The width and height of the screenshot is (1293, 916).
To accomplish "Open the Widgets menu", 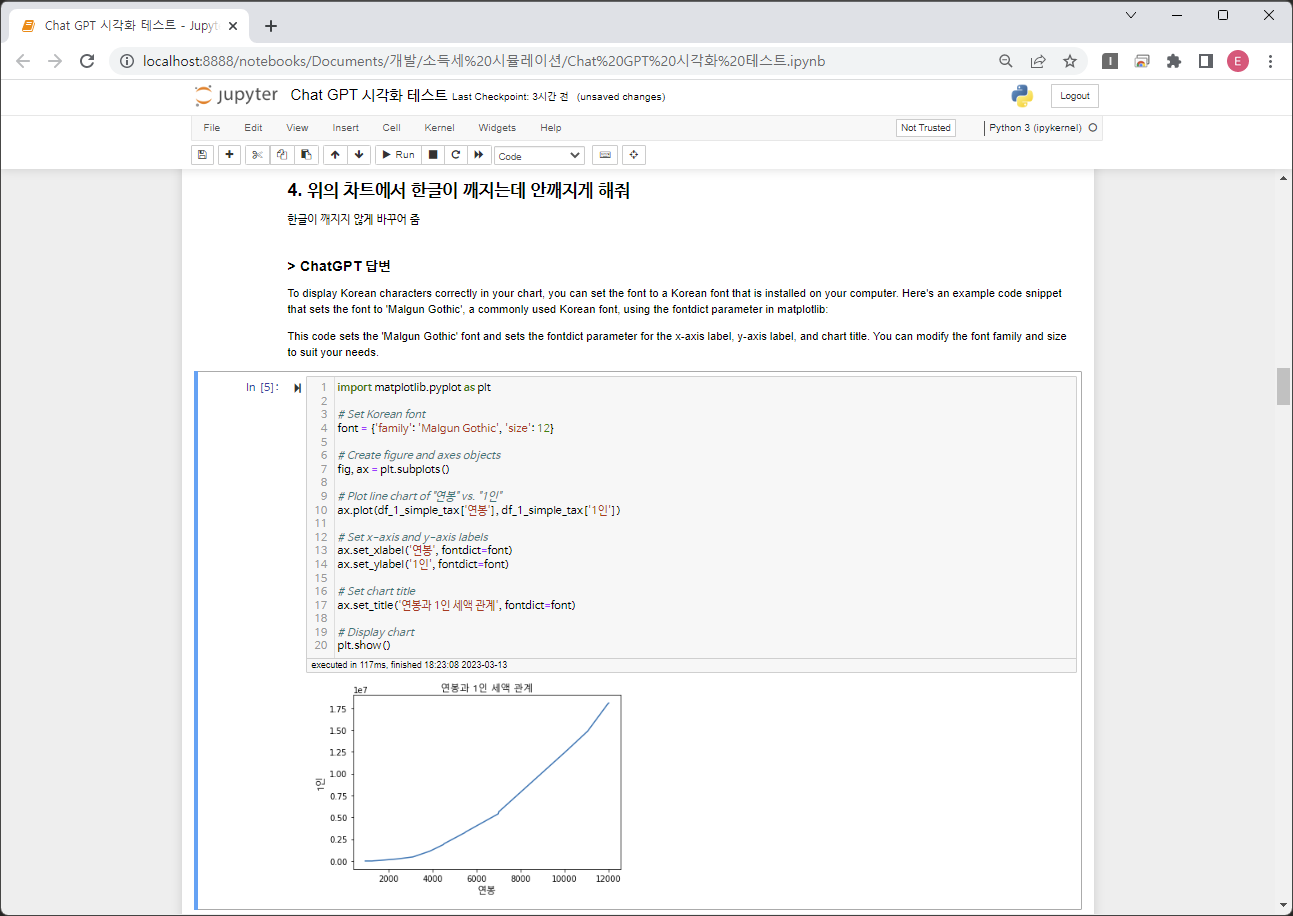I will pos(497,128).
